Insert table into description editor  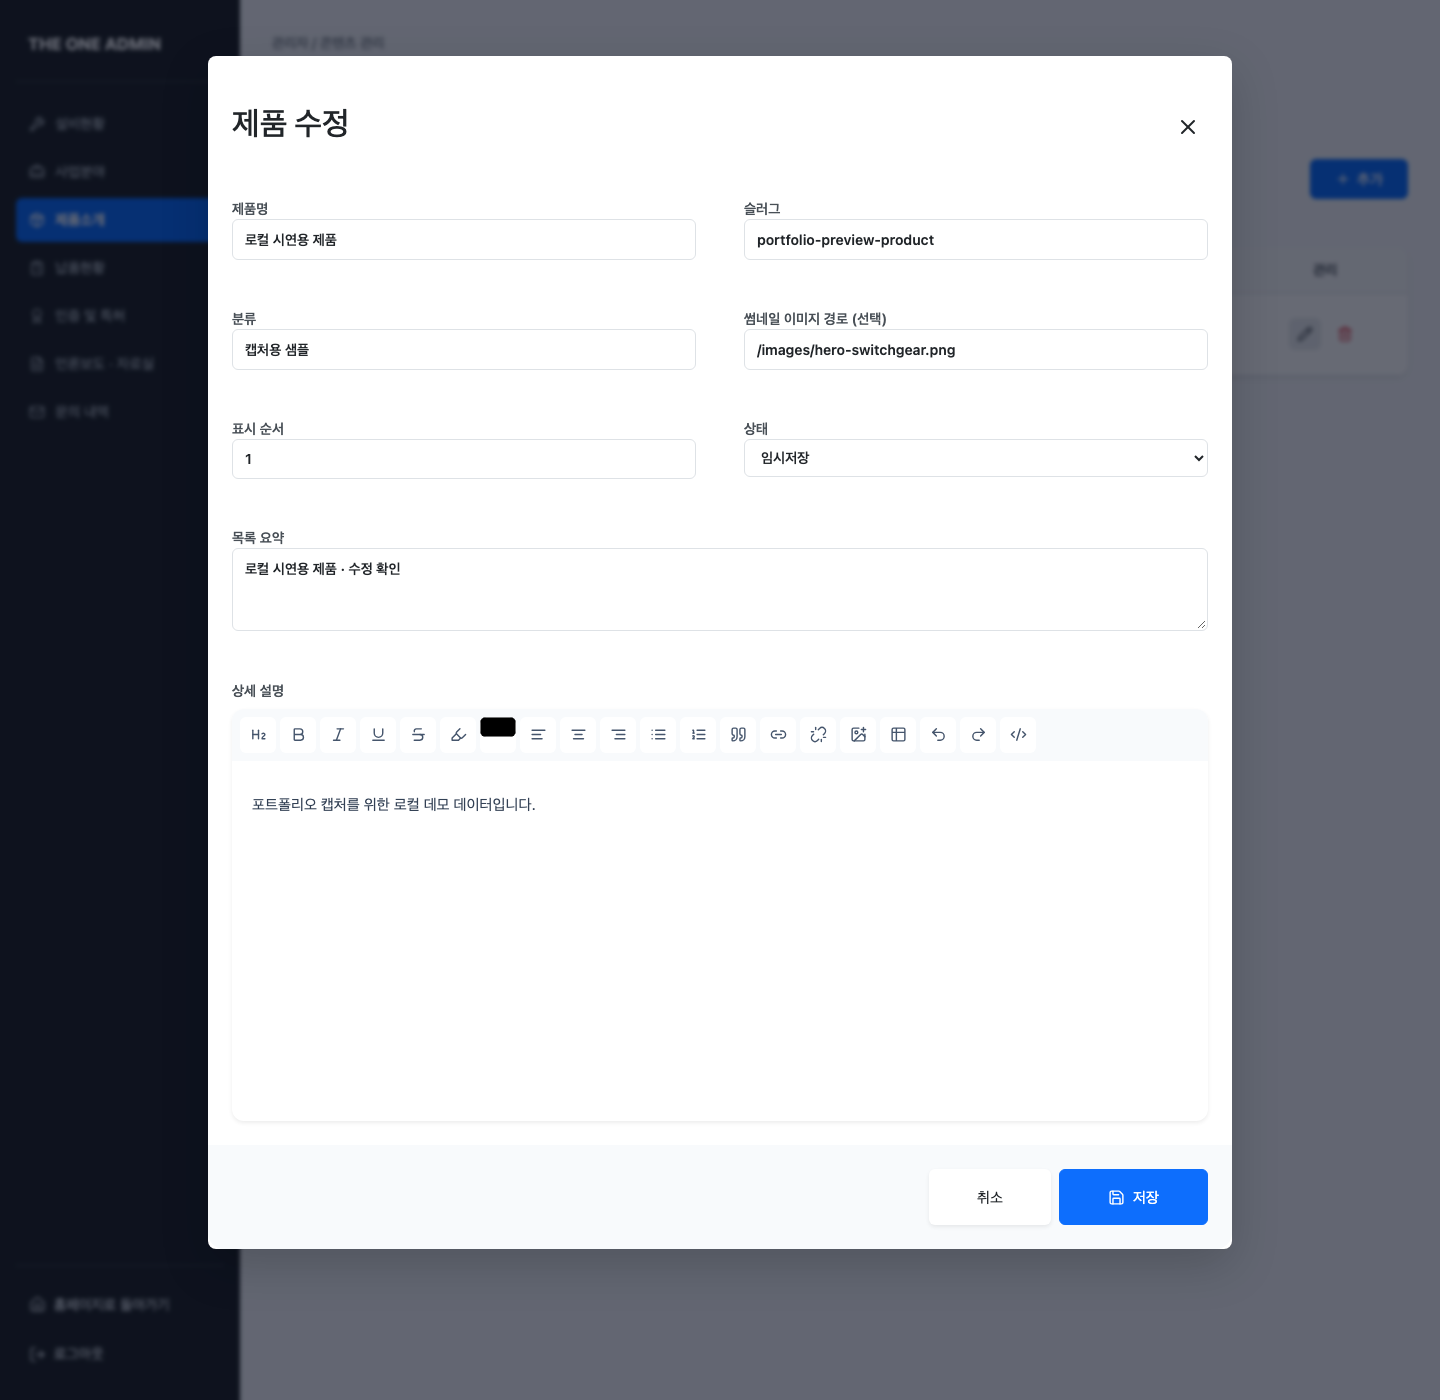click(898, 735)
